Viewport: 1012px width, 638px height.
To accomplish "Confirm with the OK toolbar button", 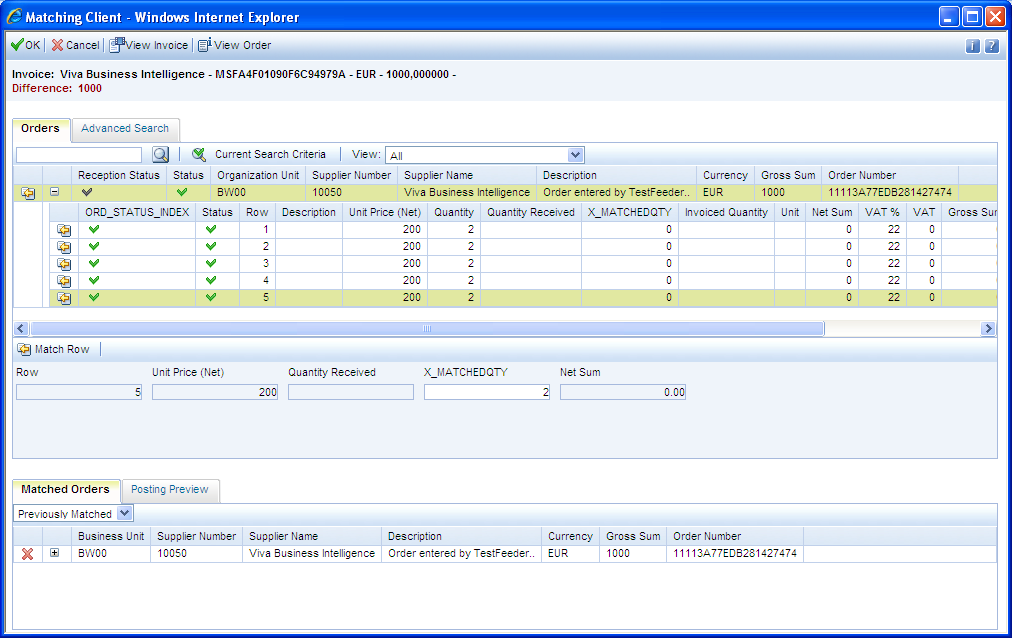I will (x=26, y=45).
